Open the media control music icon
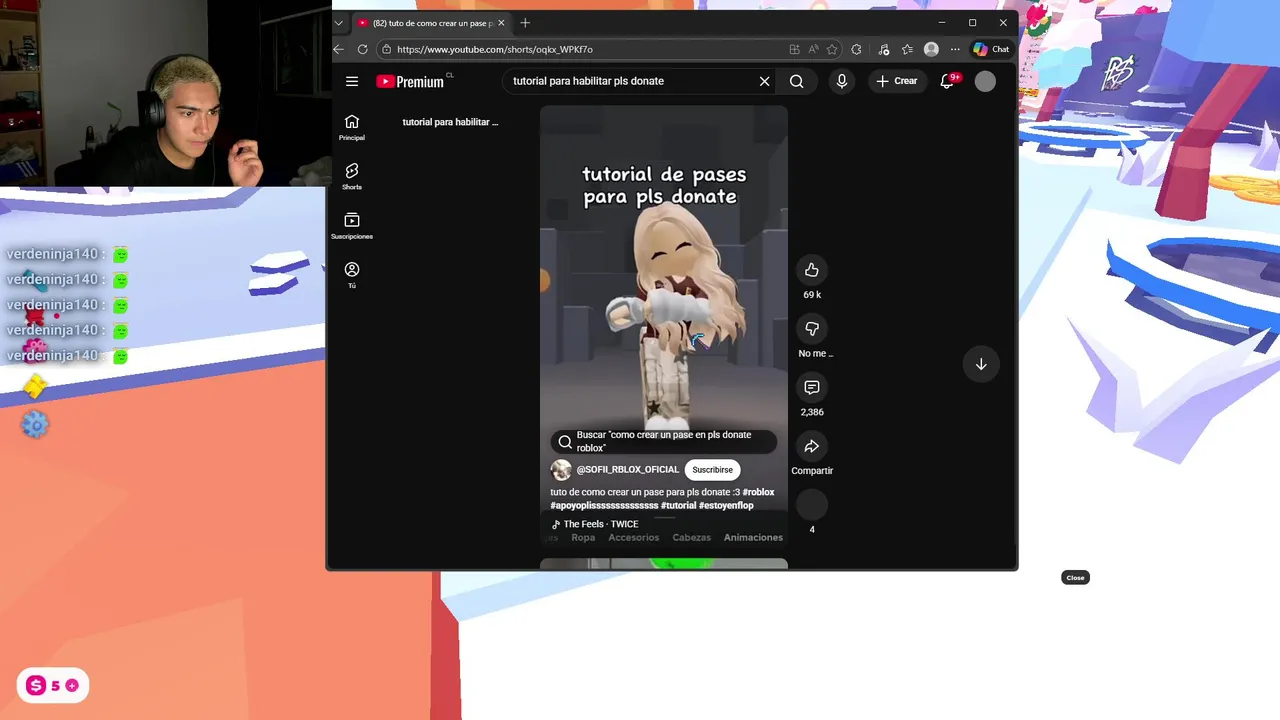 [x=883, y=49]
